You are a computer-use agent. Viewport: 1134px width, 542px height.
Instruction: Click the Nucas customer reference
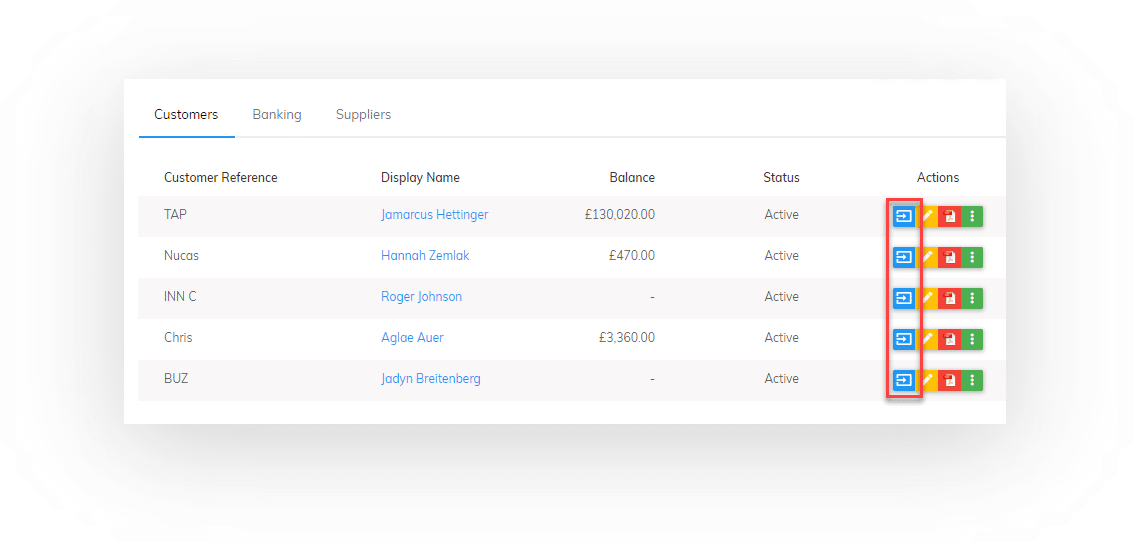(x=182, y=255)
